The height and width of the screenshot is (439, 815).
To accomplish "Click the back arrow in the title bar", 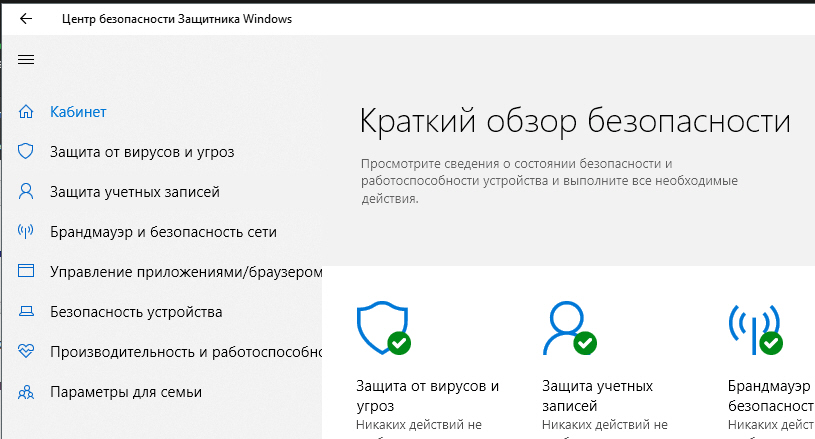I will 25,19.
